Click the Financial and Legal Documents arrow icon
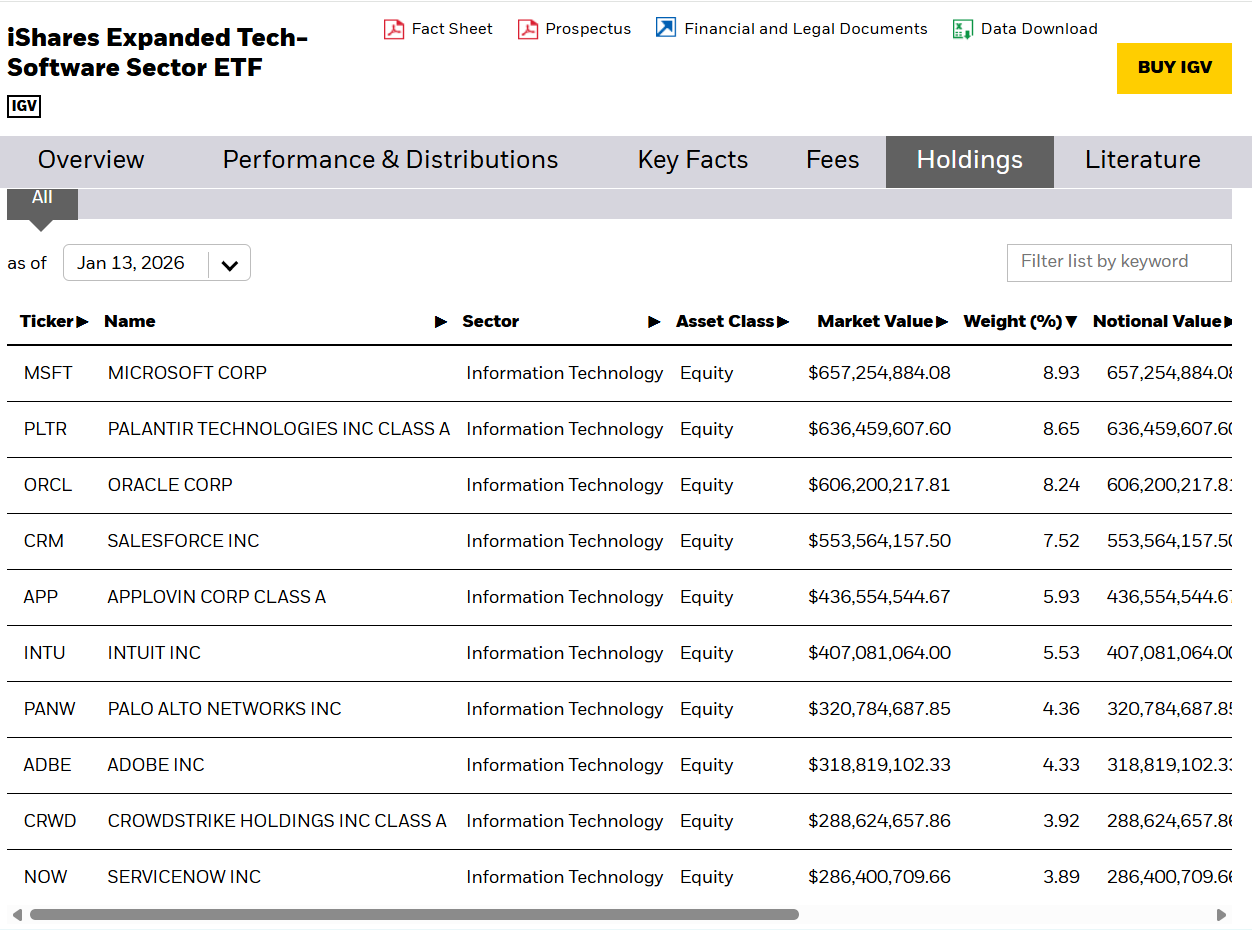This screenshot has height=930, width=1252. coord(666,28)
